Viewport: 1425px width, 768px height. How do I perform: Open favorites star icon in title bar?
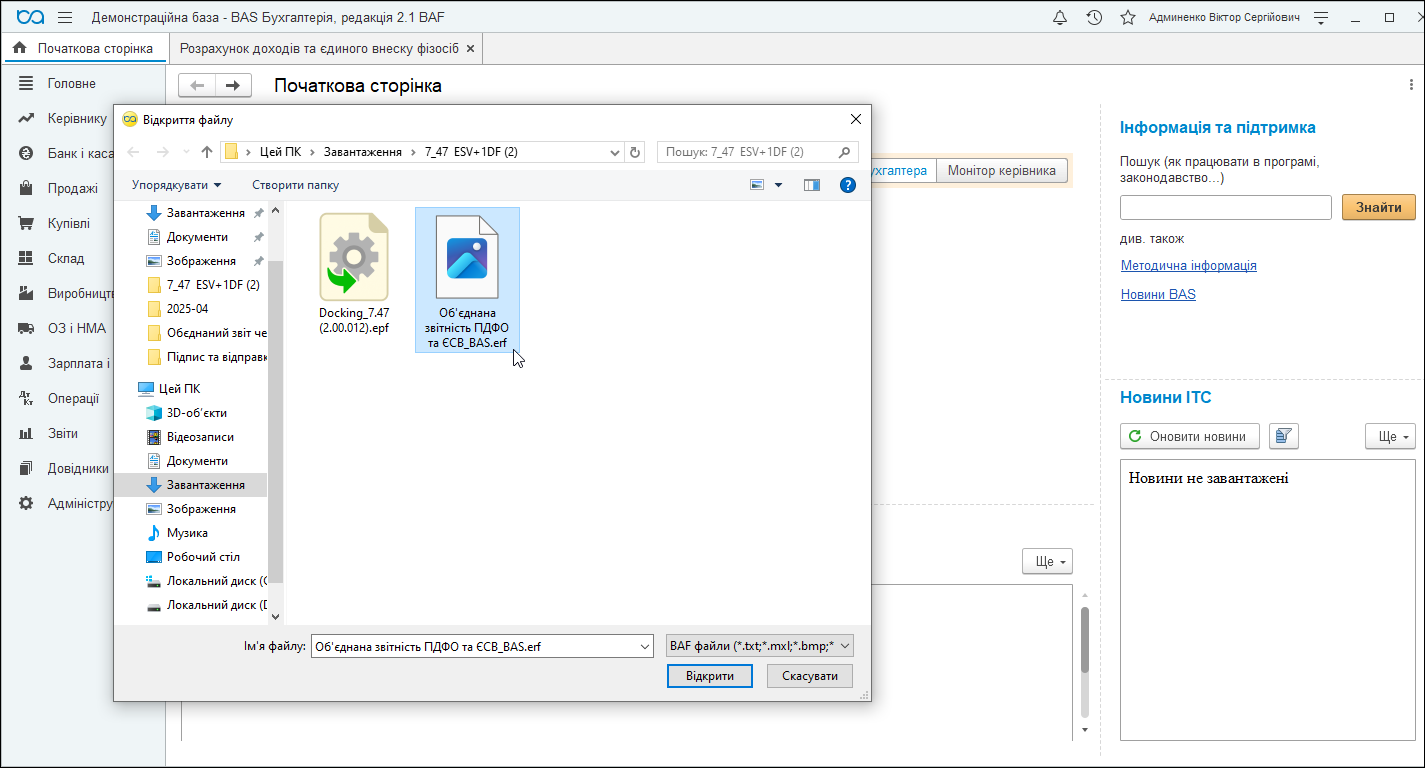click(1127, 18)
